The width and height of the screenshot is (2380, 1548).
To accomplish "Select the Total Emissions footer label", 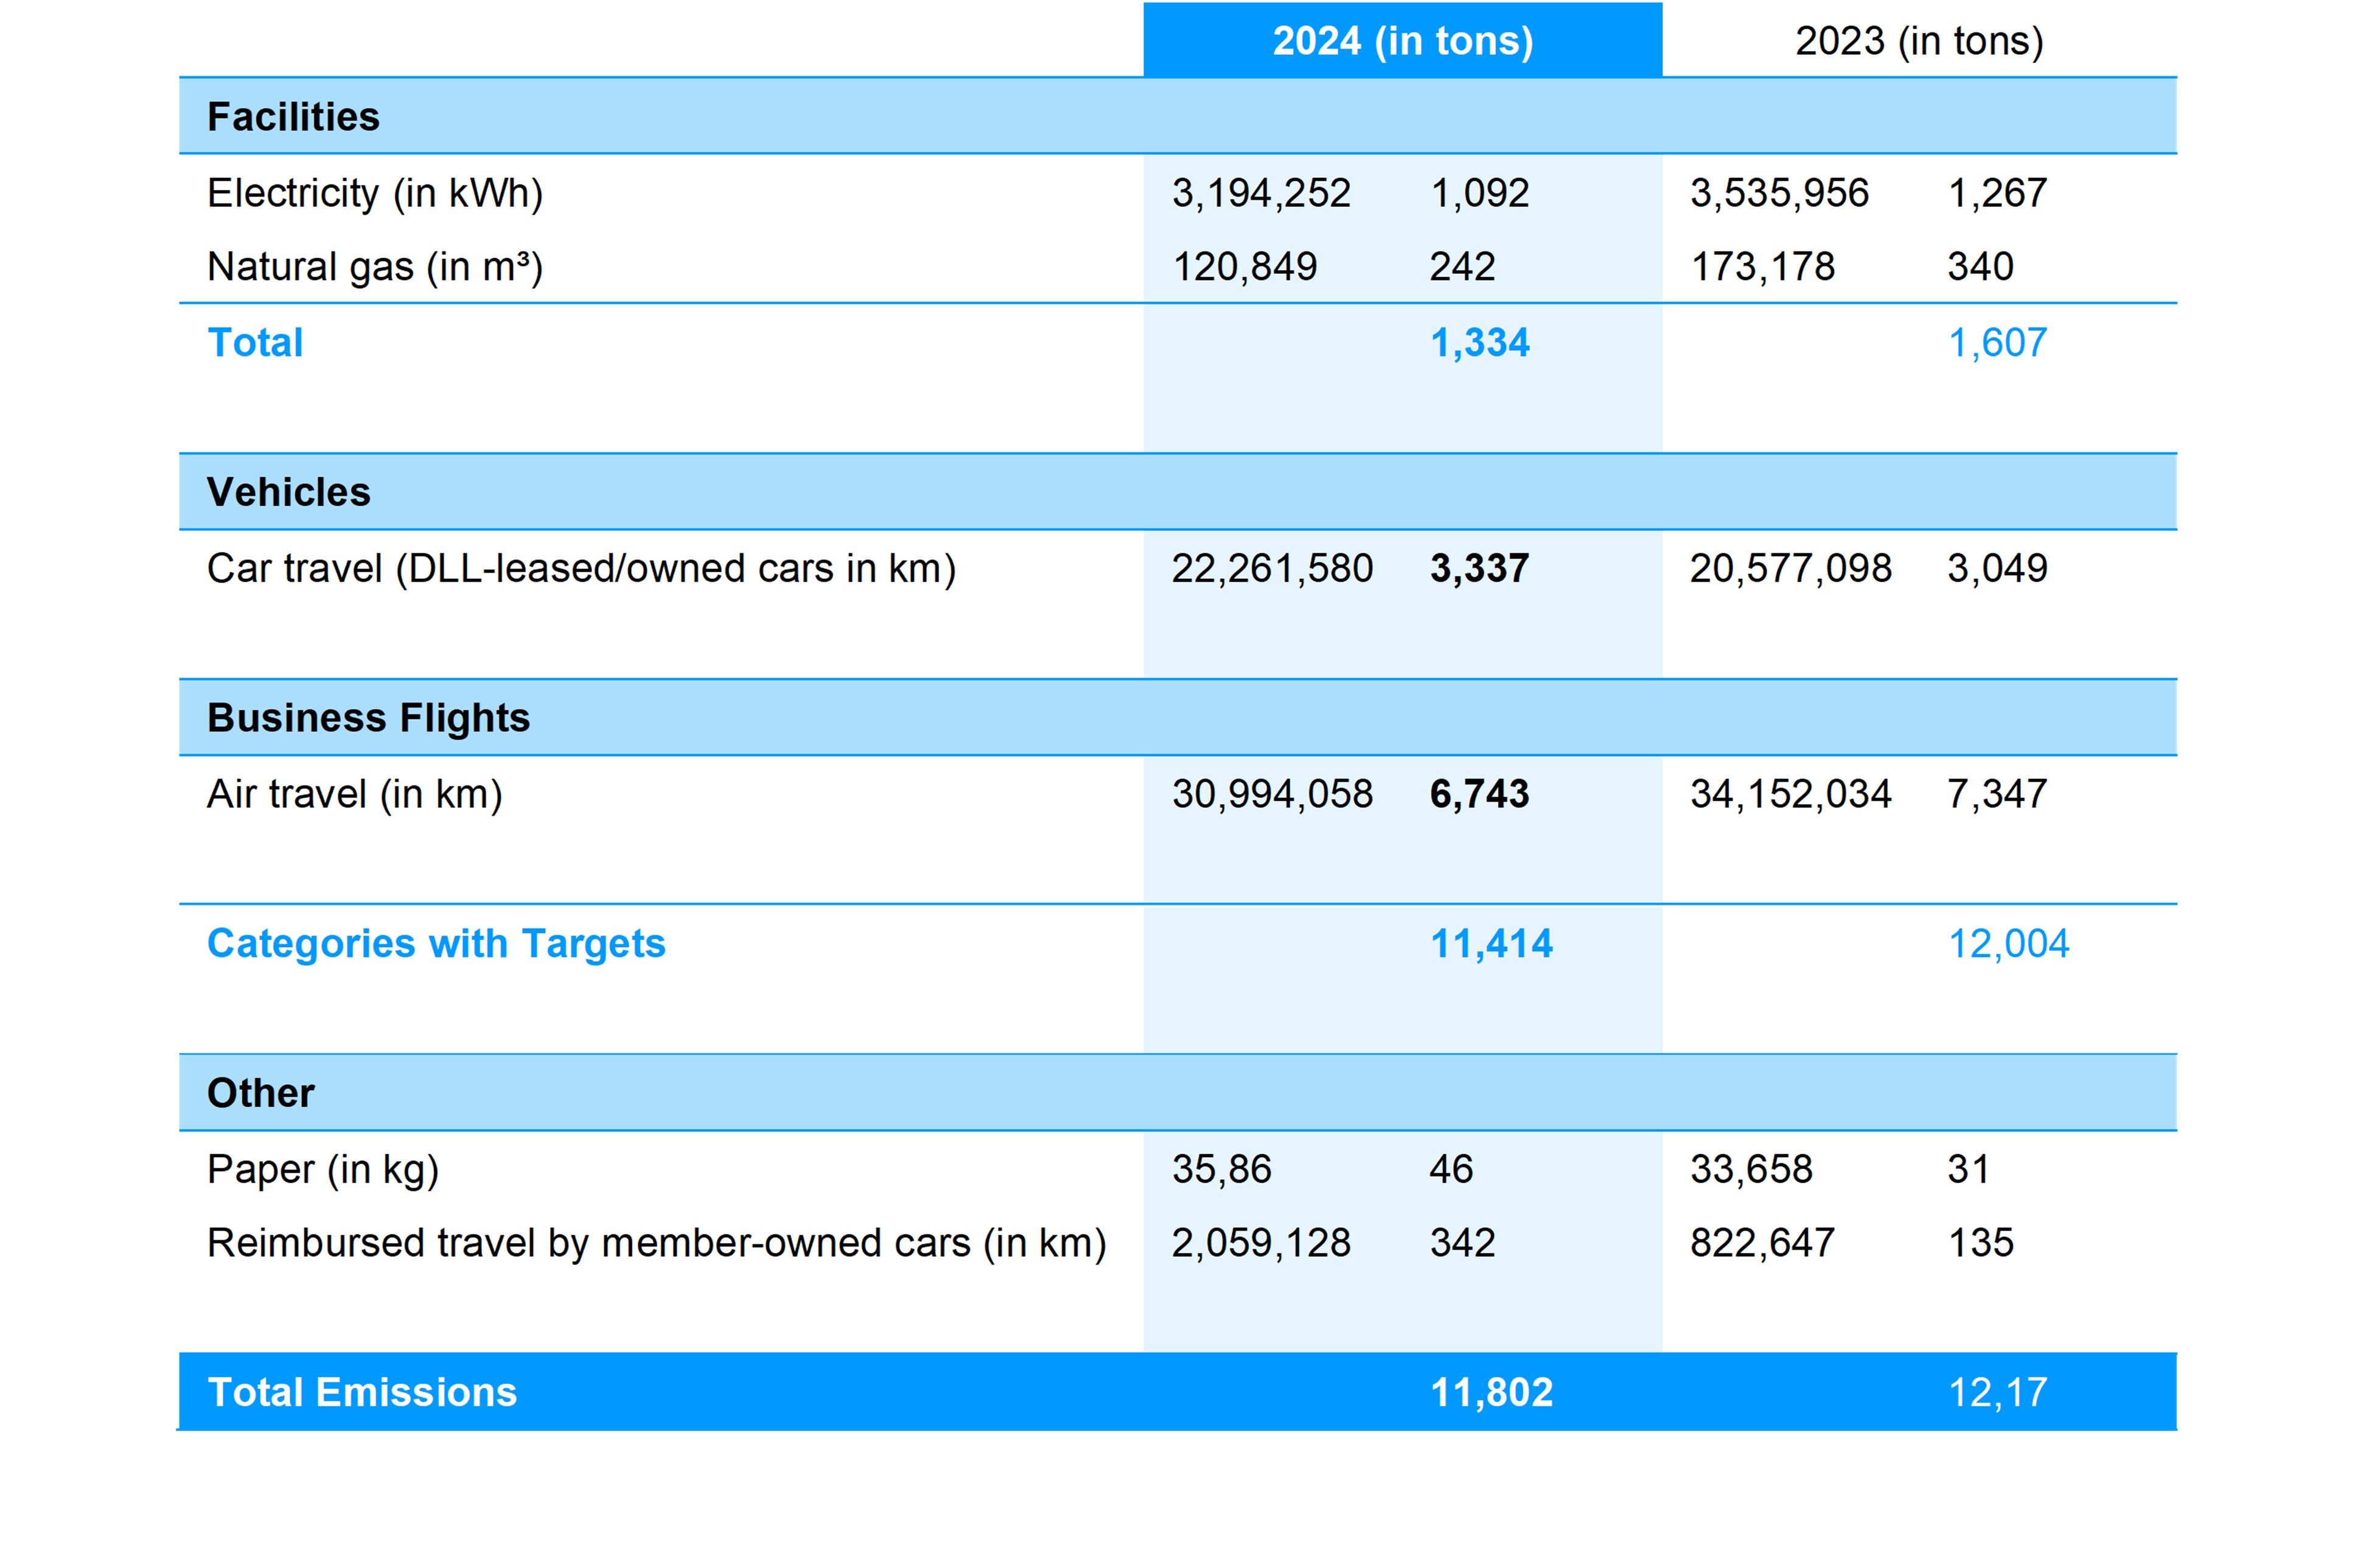I will 362,1393.
